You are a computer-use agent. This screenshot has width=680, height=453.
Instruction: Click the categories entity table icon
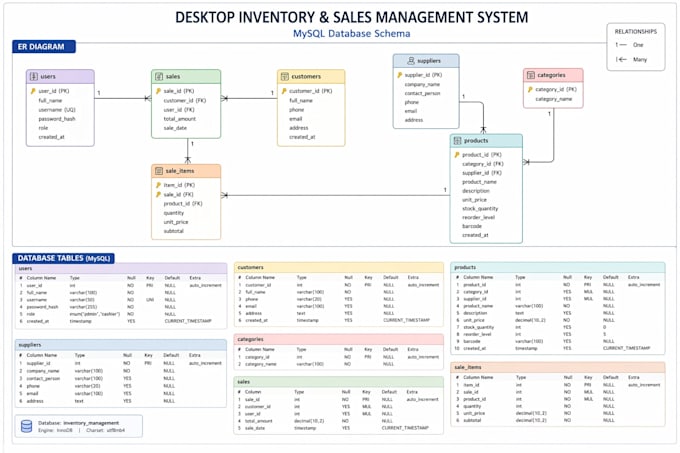coord(531,75)
